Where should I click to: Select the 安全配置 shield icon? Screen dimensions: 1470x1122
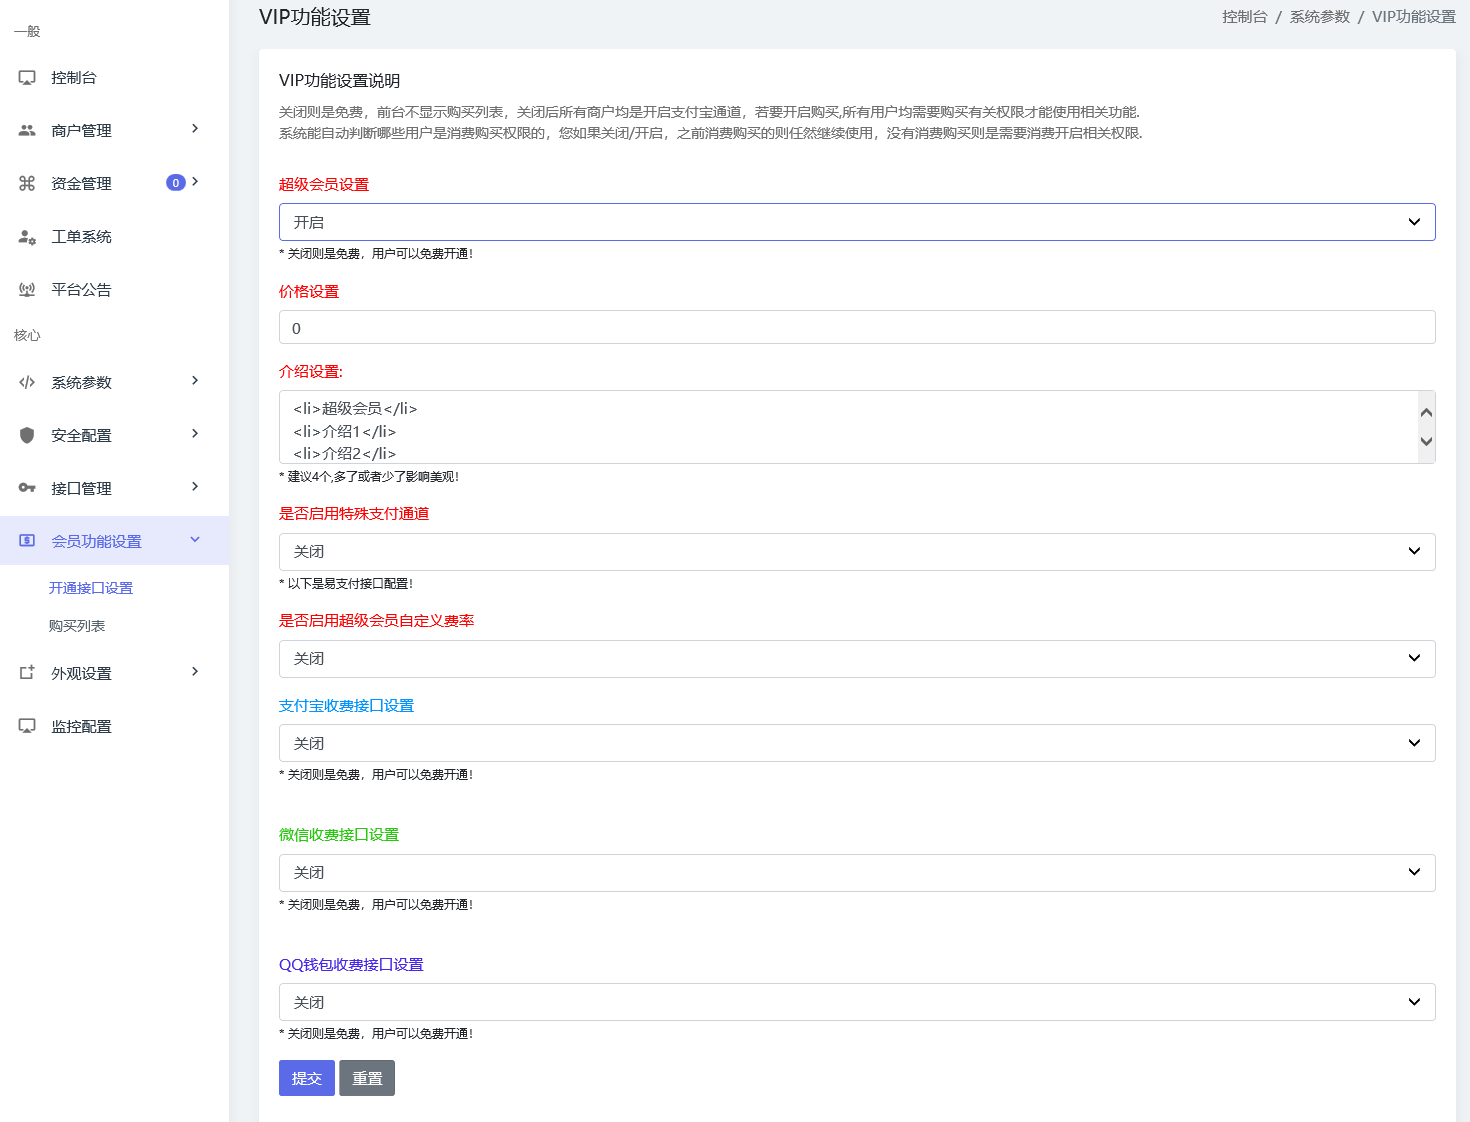click(x=26, y=434)
